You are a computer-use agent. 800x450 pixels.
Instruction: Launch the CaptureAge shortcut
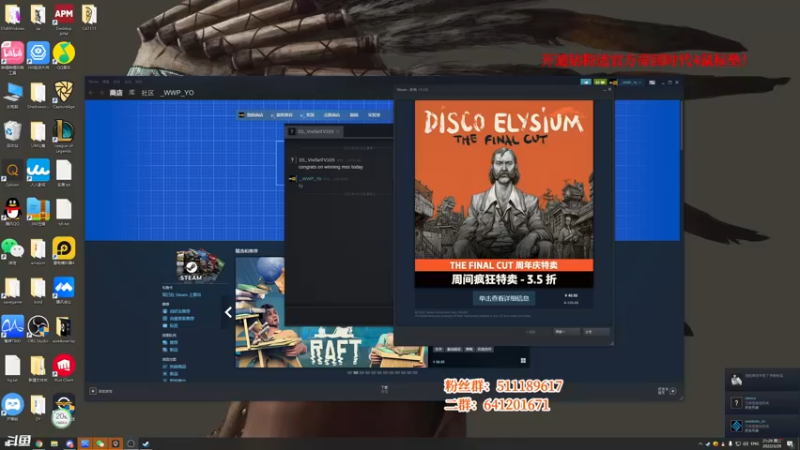pos(63,95)
